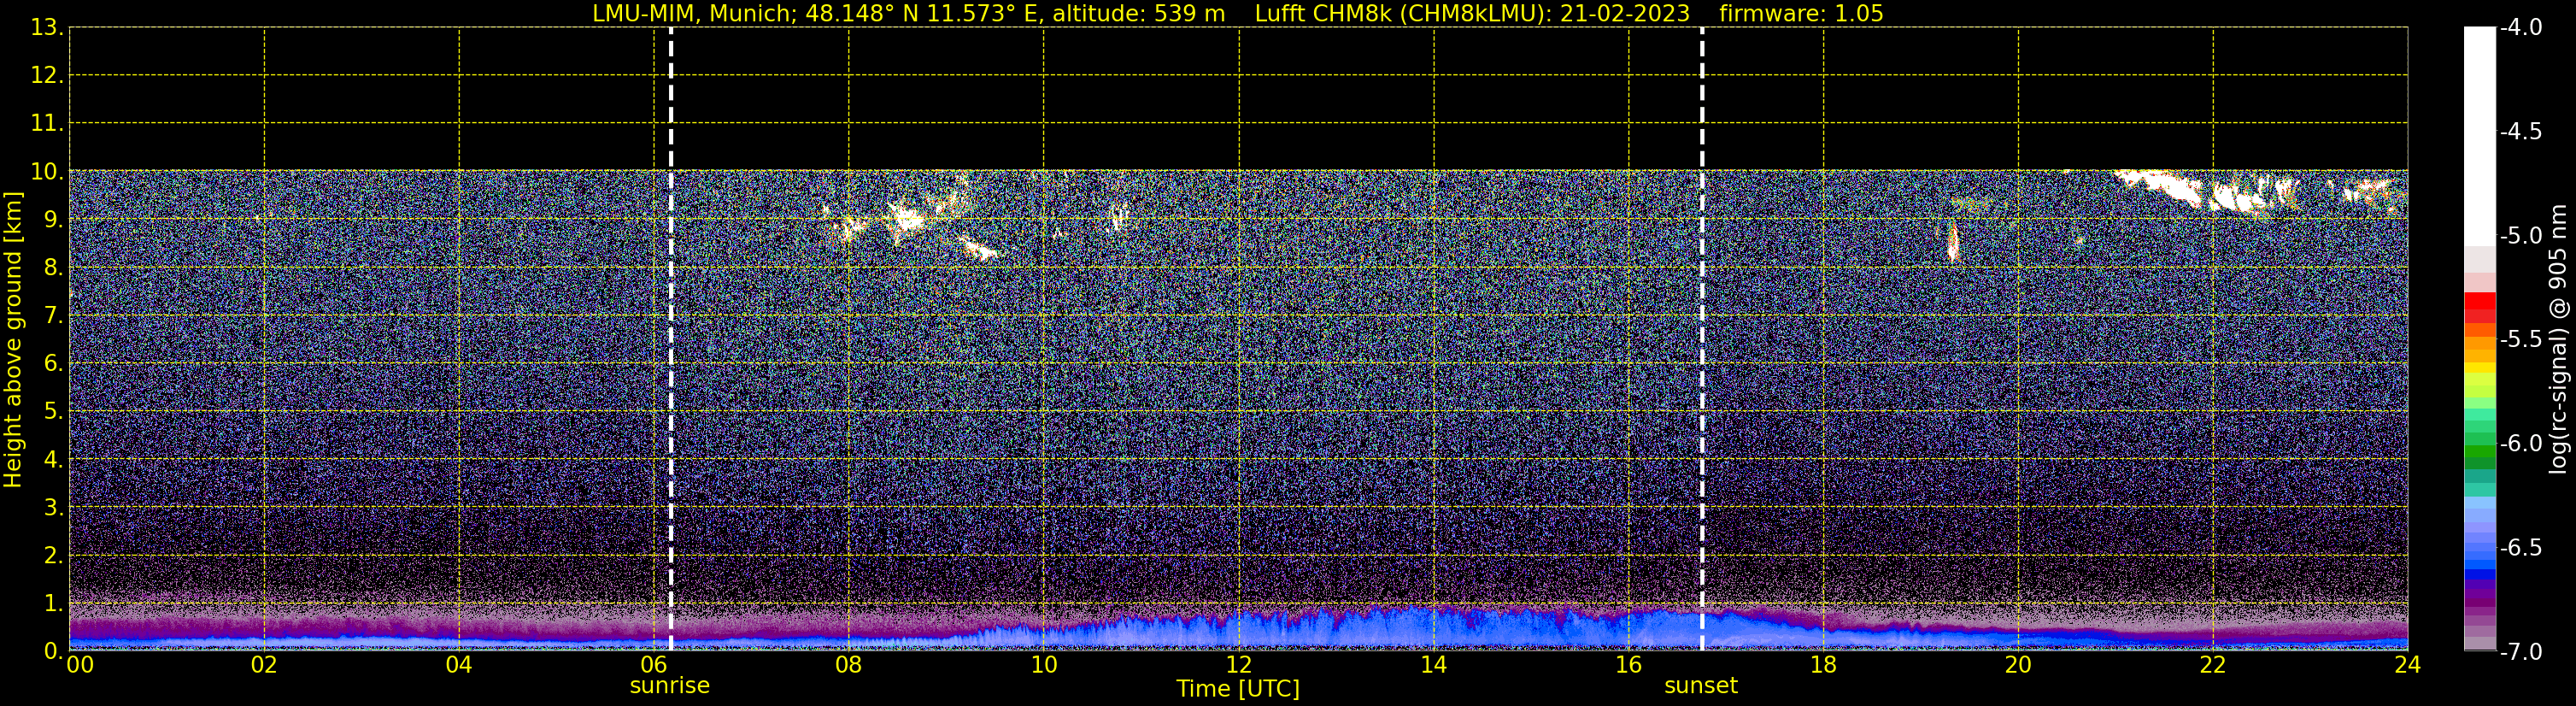
Task: Click the '02' tick on the time axis
Action: pos(264,665)
